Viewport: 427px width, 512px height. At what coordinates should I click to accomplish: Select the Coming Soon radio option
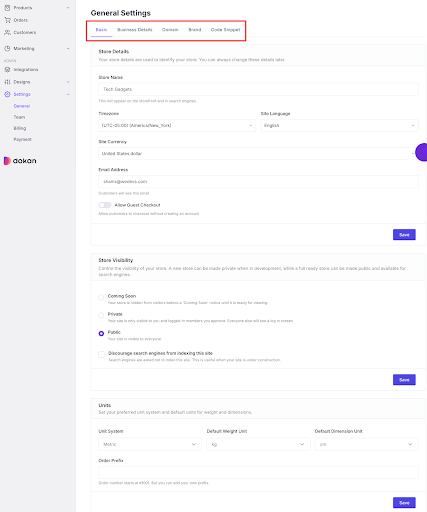click(101, 297)
